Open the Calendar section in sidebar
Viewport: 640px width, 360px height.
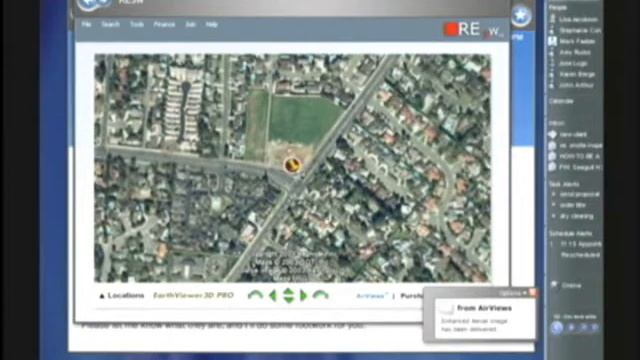[561, 101]
